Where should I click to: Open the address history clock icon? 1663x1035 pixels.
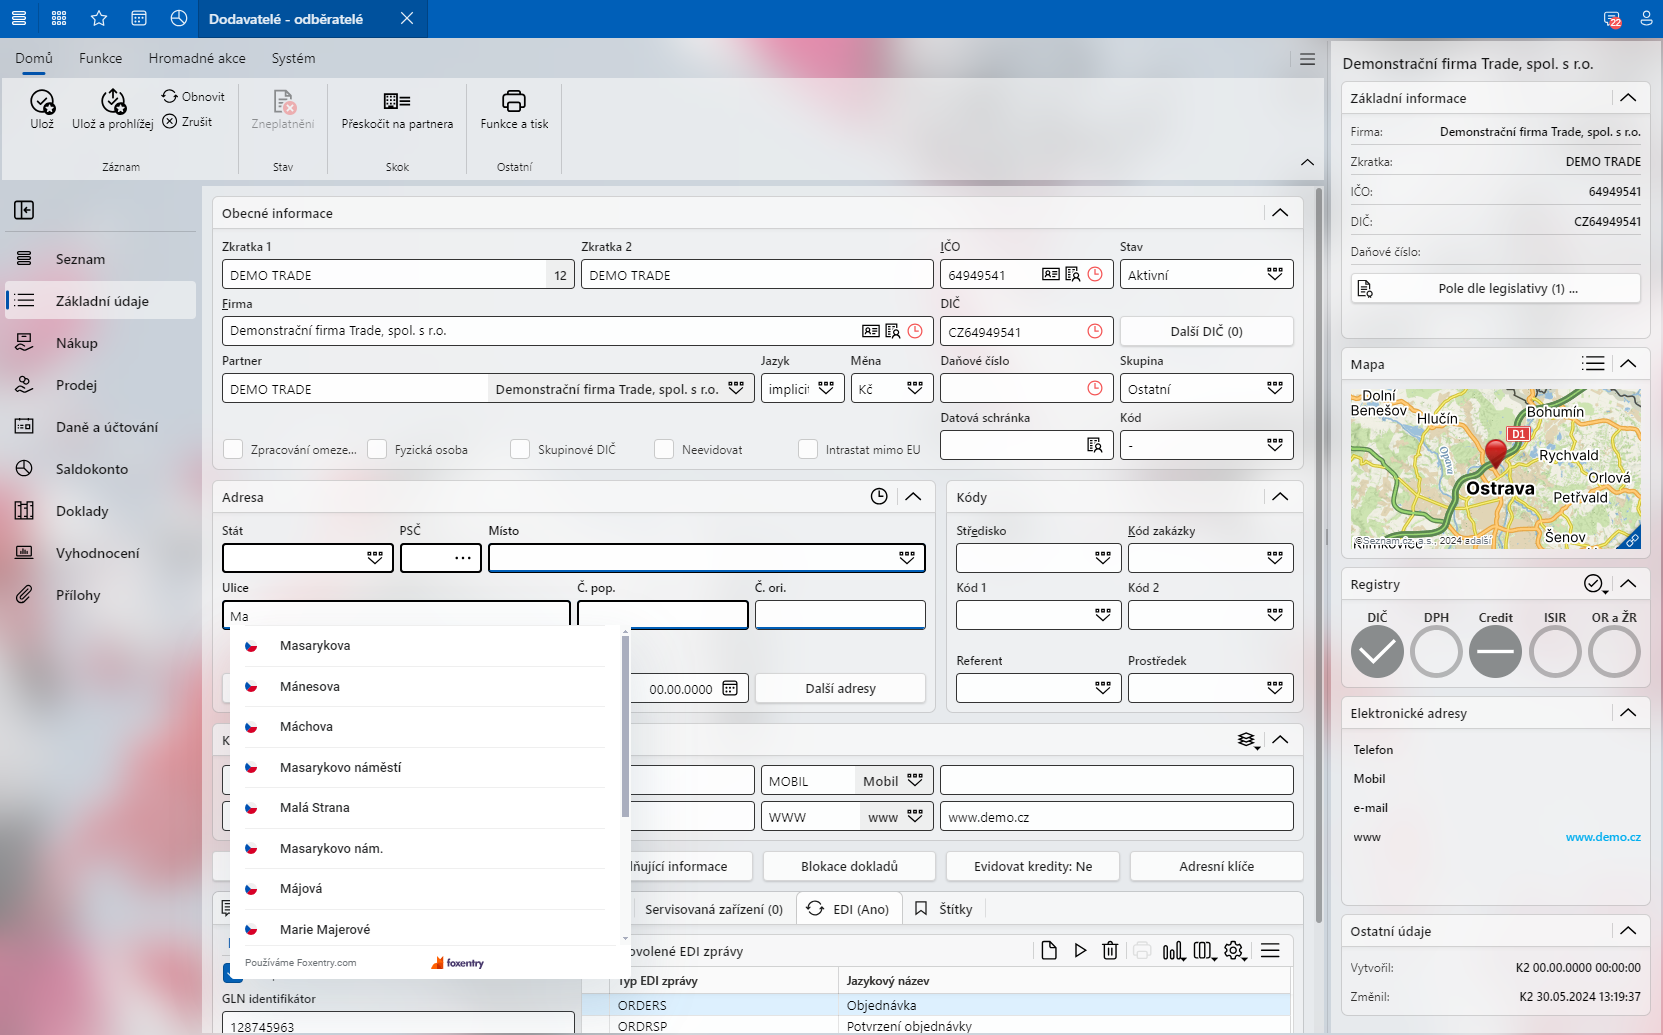pyautogui.click(x=878, y=497)
